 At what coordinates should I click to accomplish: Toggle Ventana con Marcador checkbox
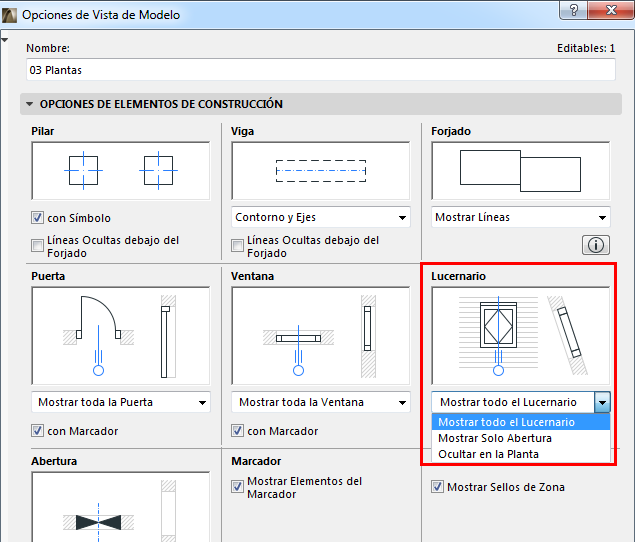click(x=237, y=431)
